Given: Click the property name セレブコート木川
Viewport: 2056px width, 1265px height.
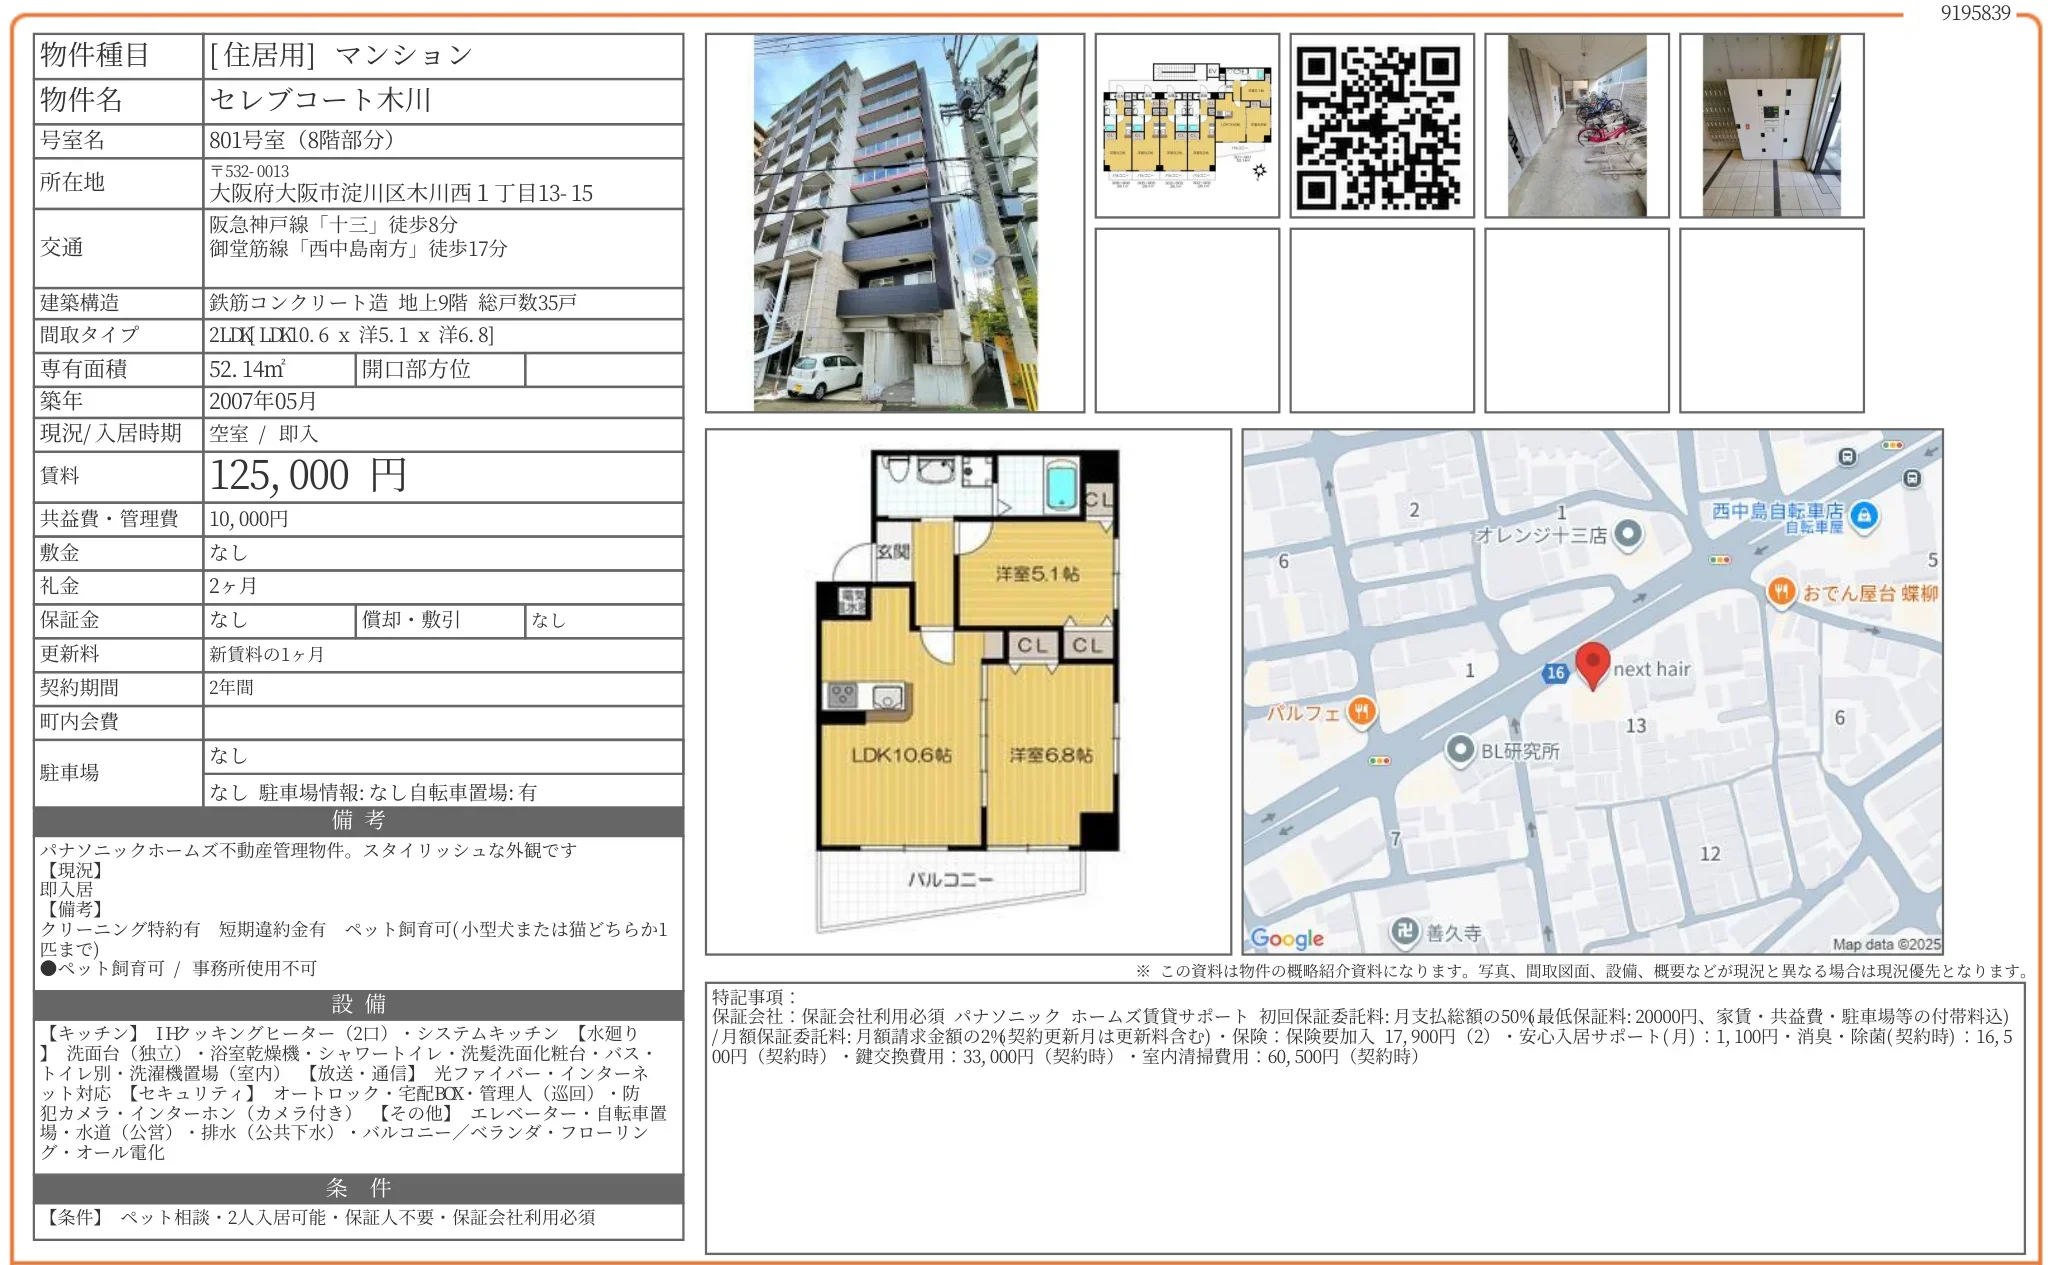Looking at the screenshot, I should coord(320,100).
